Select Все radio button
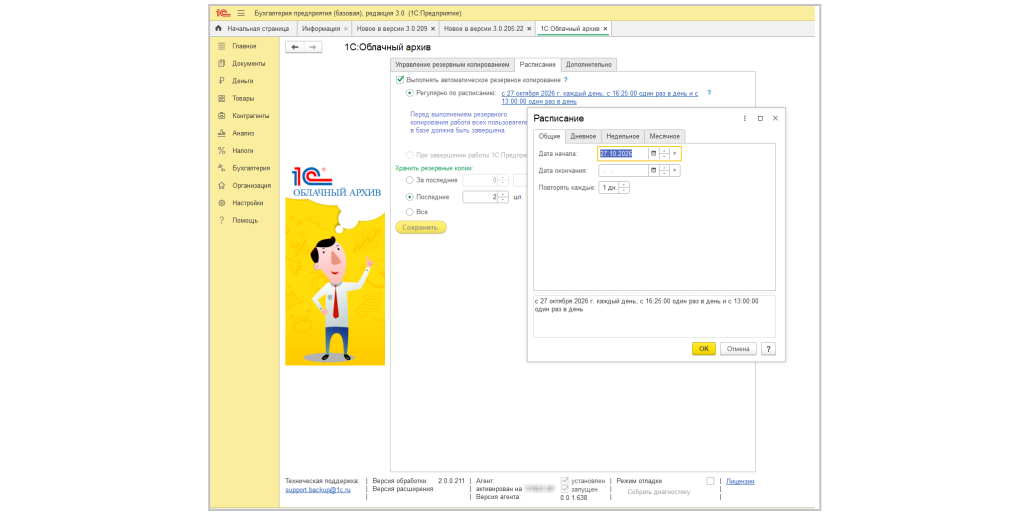 [x=409, y=212]
